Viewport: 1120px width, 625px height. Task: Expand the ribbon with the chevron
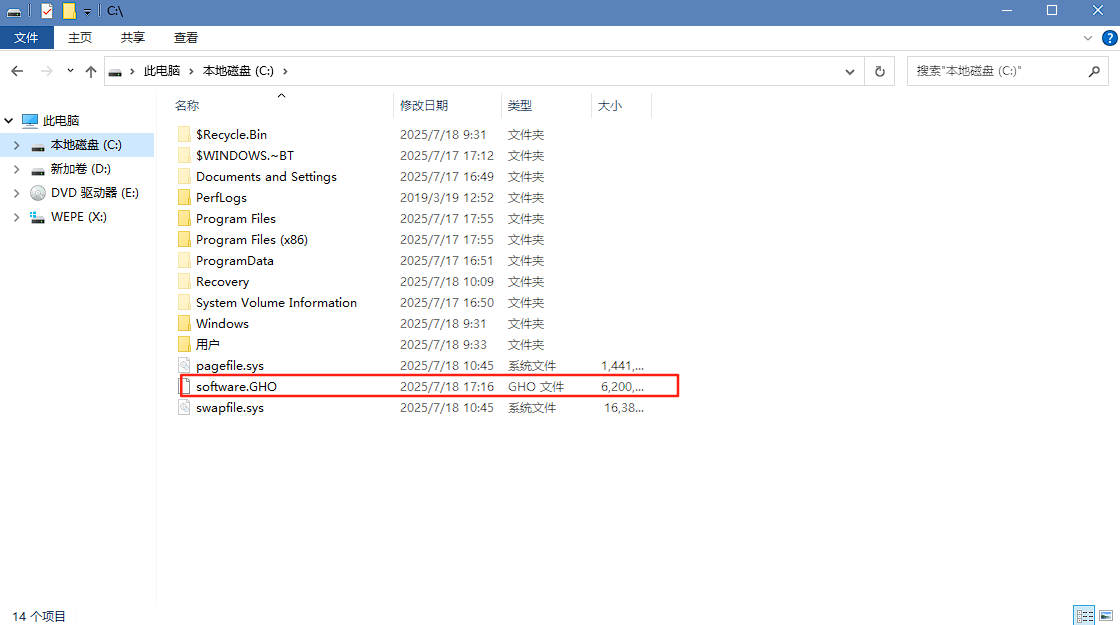(1089, 38)
